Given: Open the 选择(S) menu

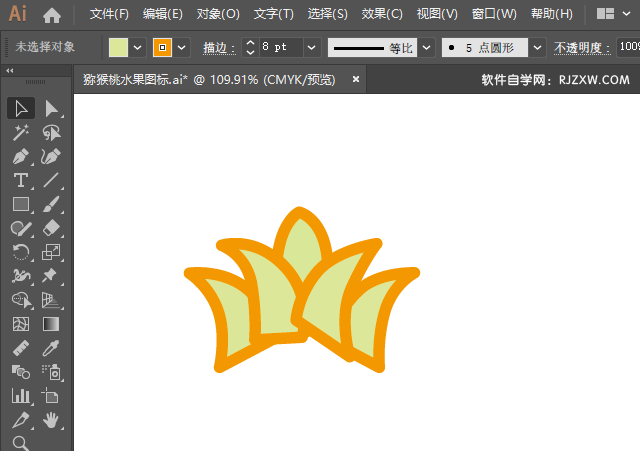Looking at the screenshot, I should coord(327,14).
